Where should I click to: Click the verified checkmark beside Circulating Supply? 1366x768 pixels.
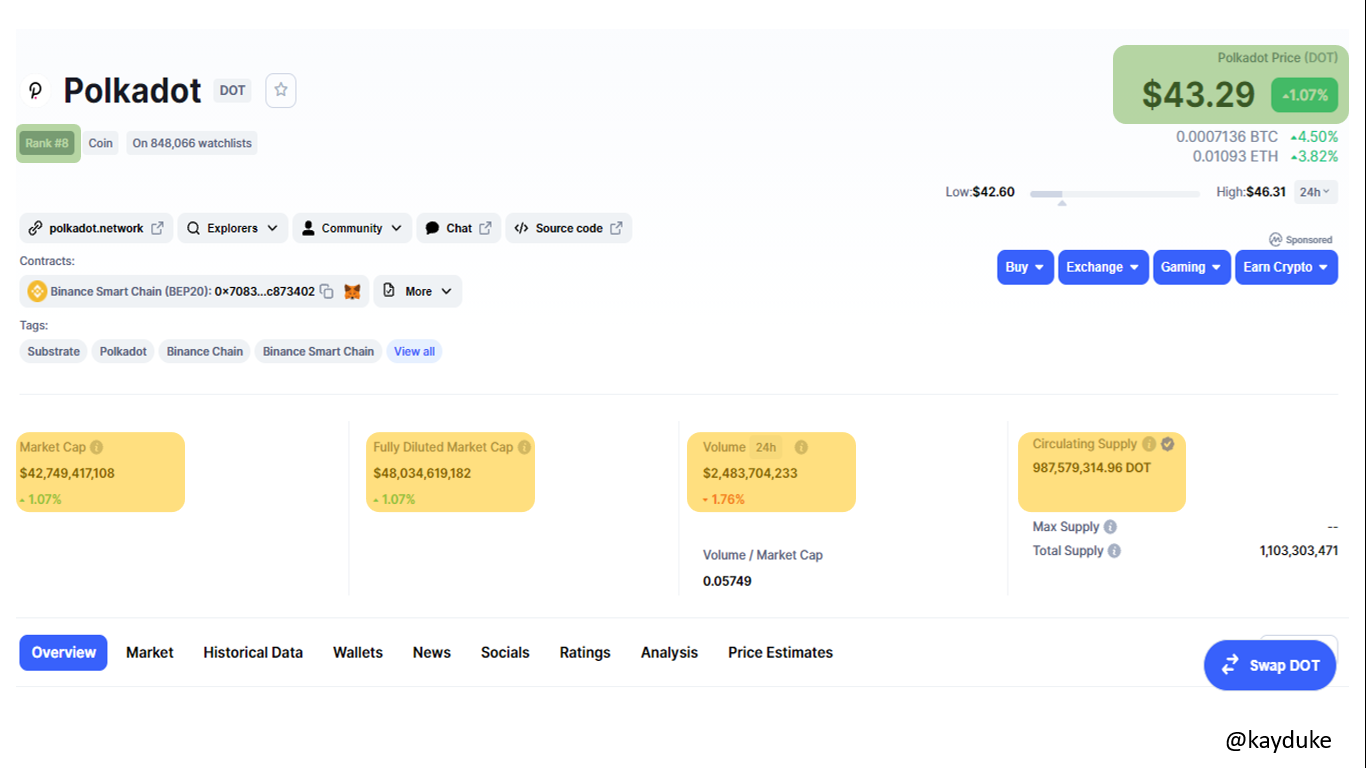(1167, 444)
